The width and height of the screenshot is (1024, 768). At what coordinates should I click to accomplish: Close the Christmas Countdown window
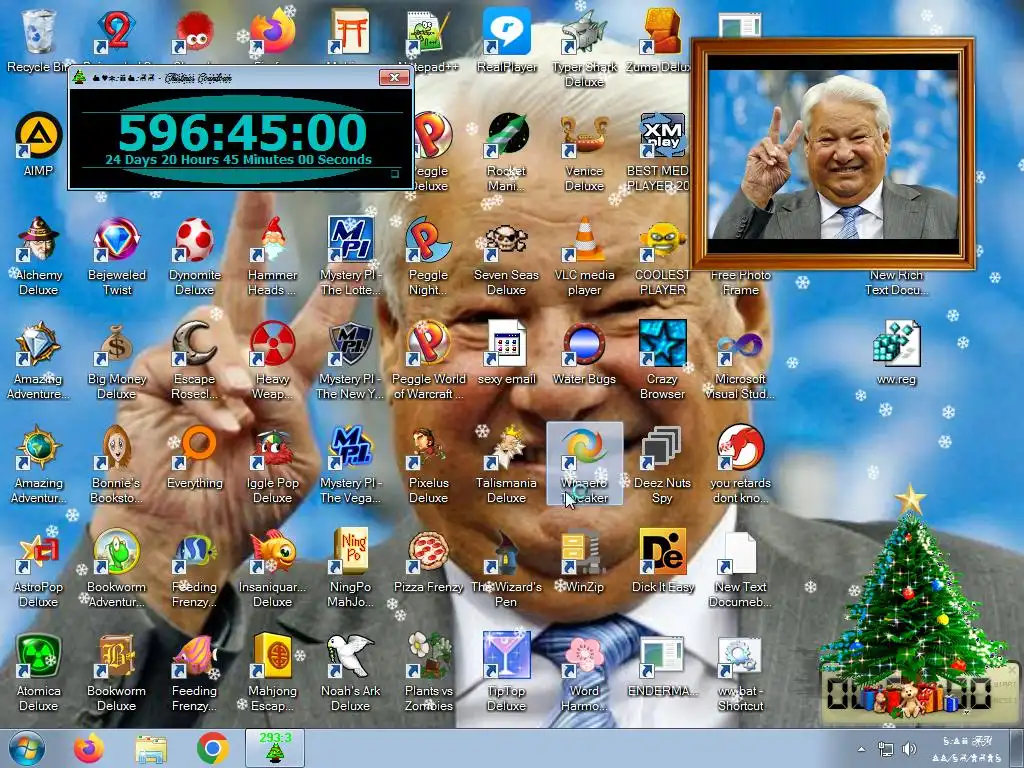pyautogui.click(x=394, y=78)
